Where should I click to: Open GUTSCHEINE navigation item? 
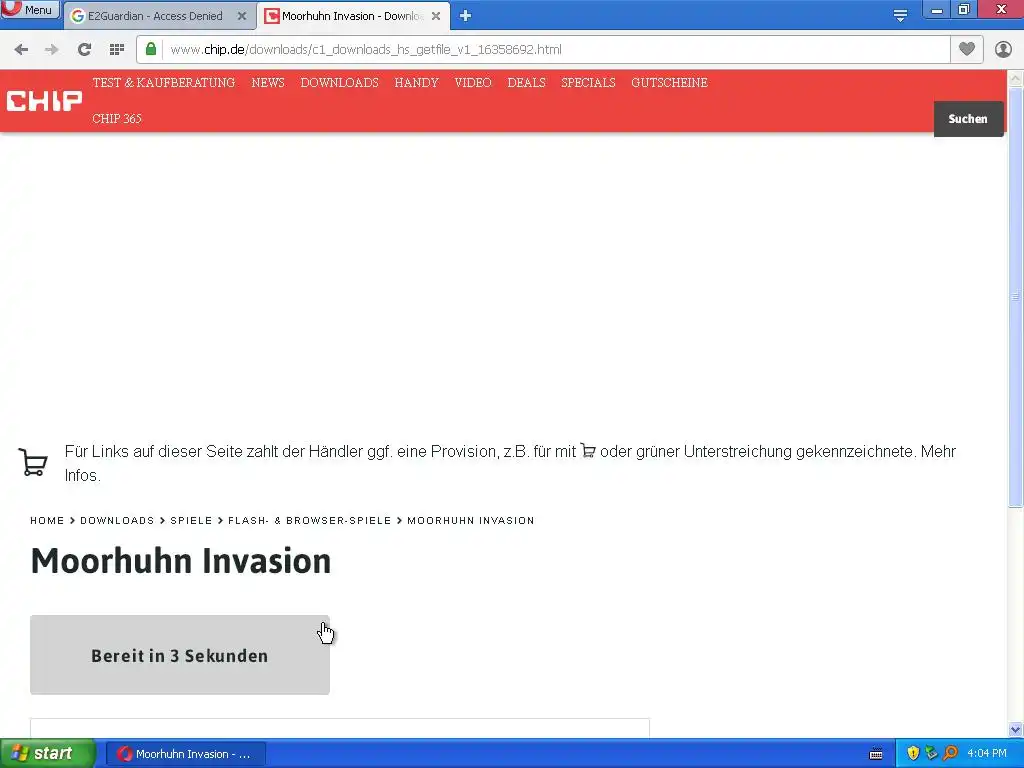pyautogui.click(x=669, y=83)
